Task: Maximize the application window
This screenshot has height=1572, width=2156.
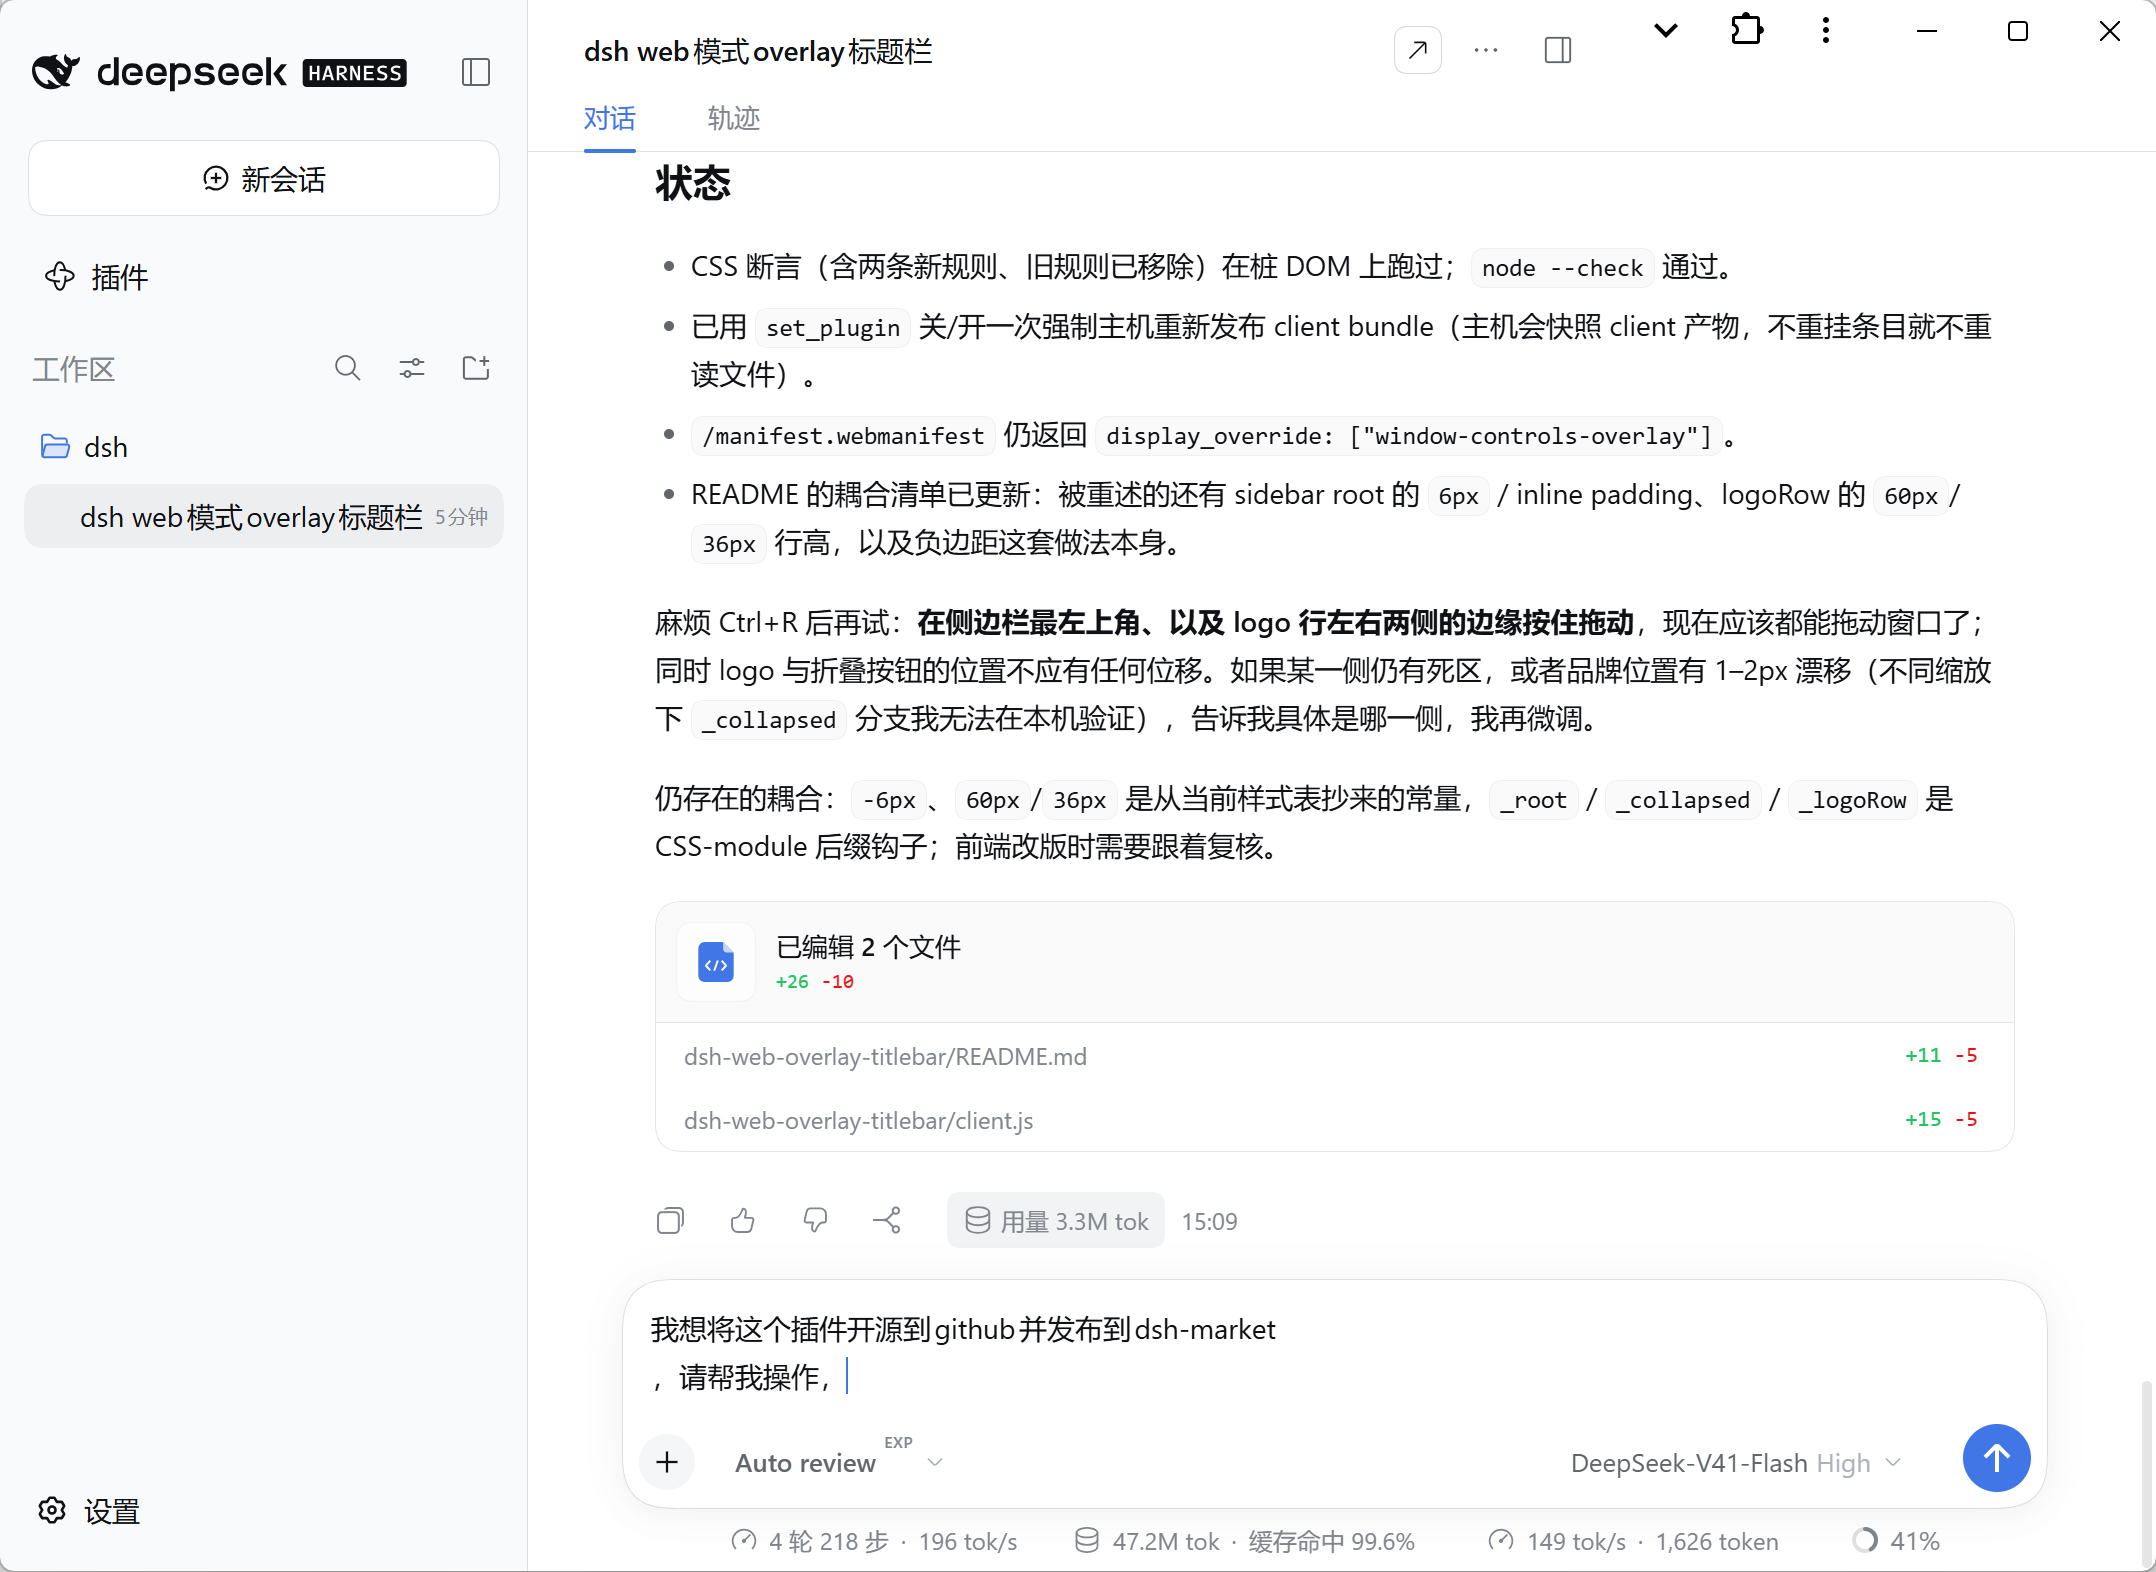Action: [2018, 31]
